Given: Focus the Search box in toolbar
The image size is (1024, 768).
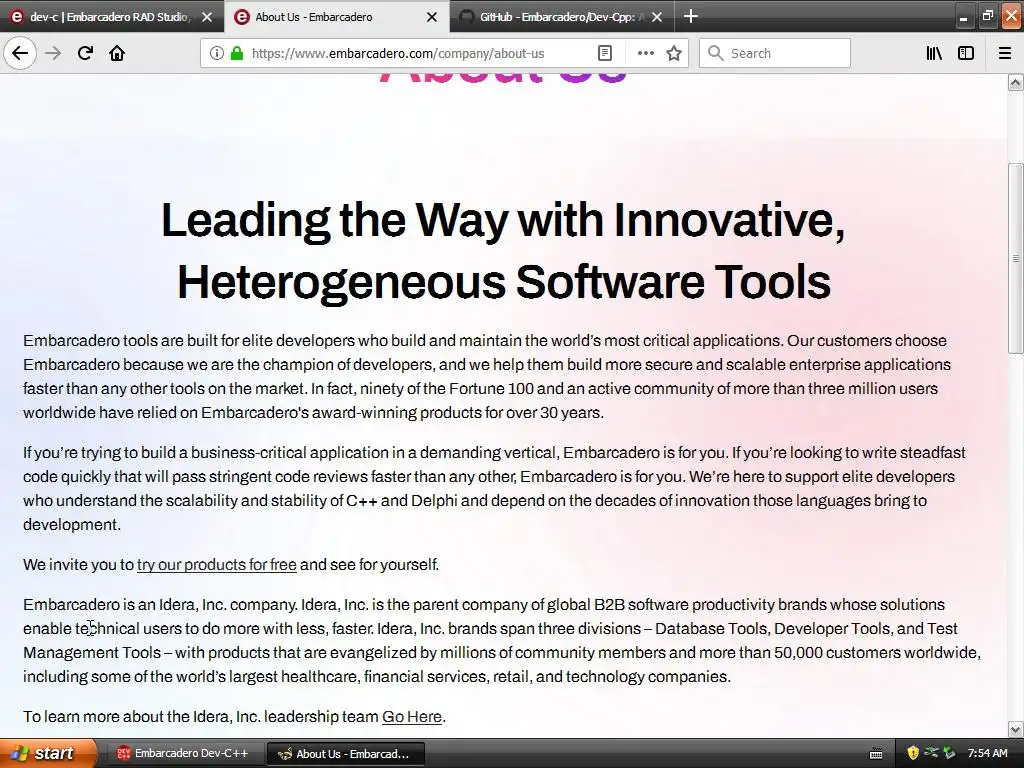Looking at the screenshot, I should (x=775, y=53).
